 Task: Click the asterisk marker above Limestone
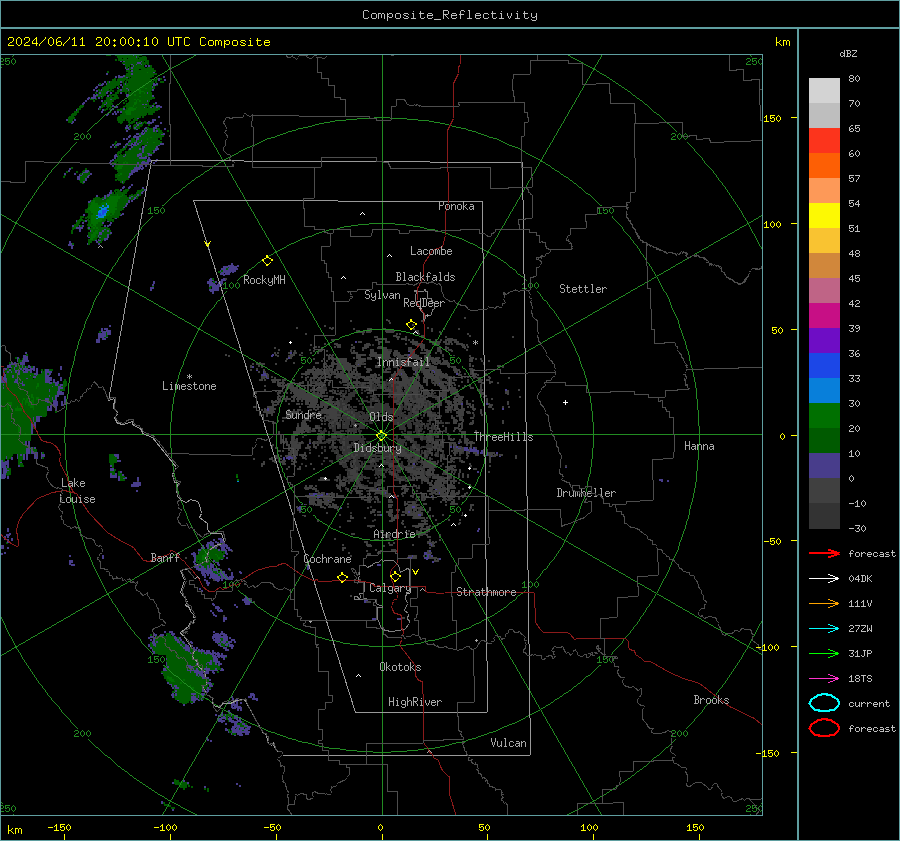coord(189,377)
